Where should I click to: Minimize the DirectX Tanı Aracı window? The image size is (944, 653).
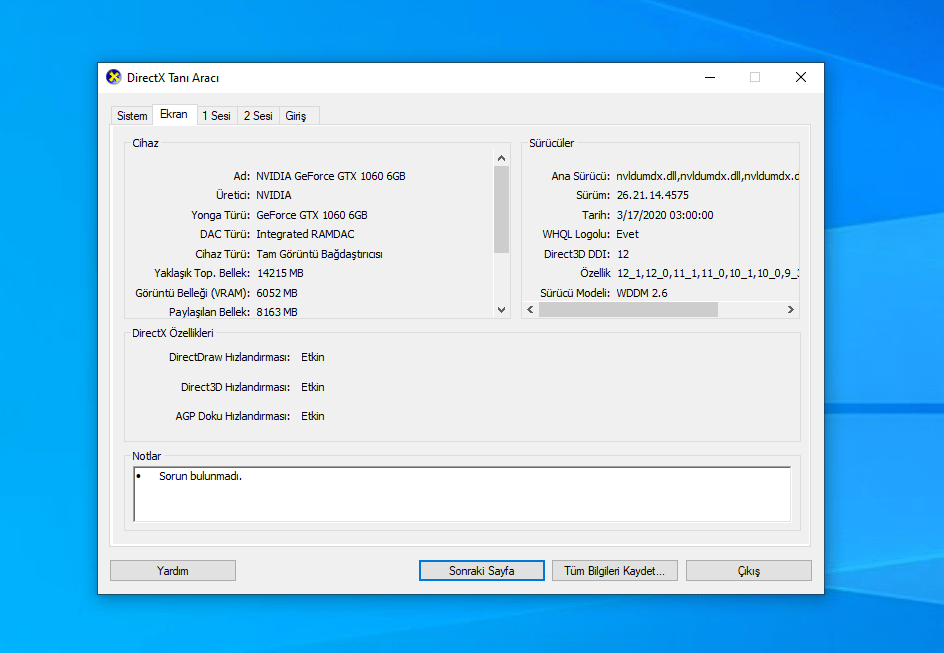(x=710, y=77)
